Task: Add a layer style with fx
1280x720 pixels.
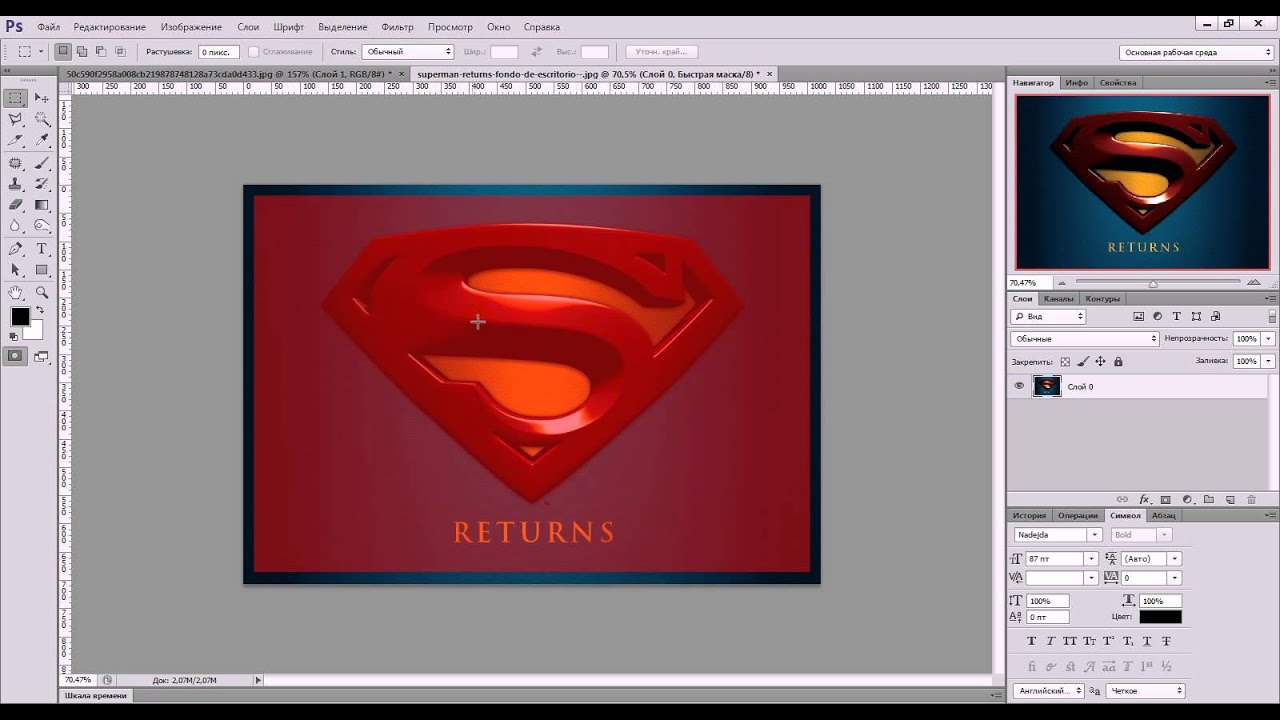Action: [1144, 499]
